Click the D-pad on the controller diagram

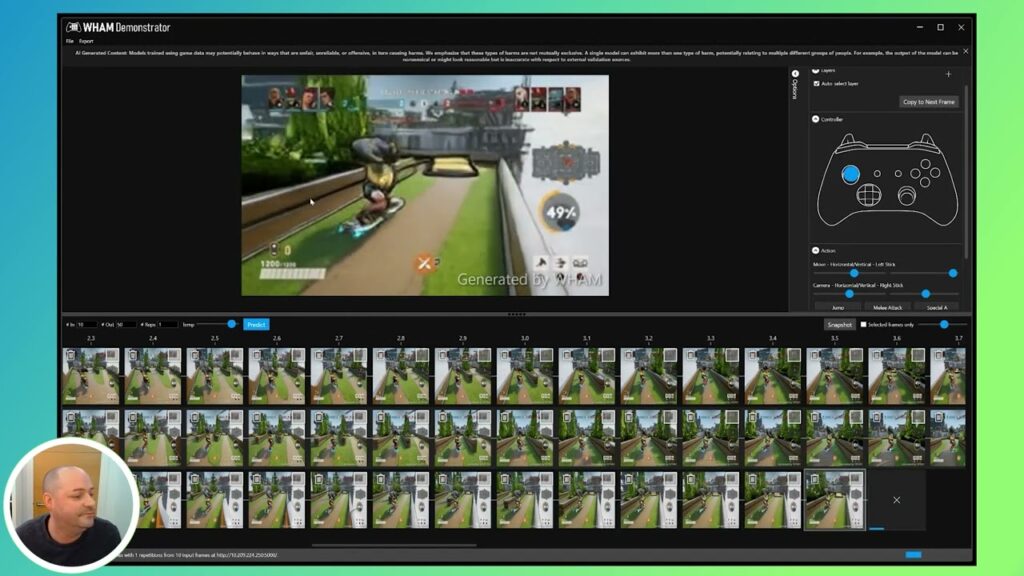coord(870,194)
